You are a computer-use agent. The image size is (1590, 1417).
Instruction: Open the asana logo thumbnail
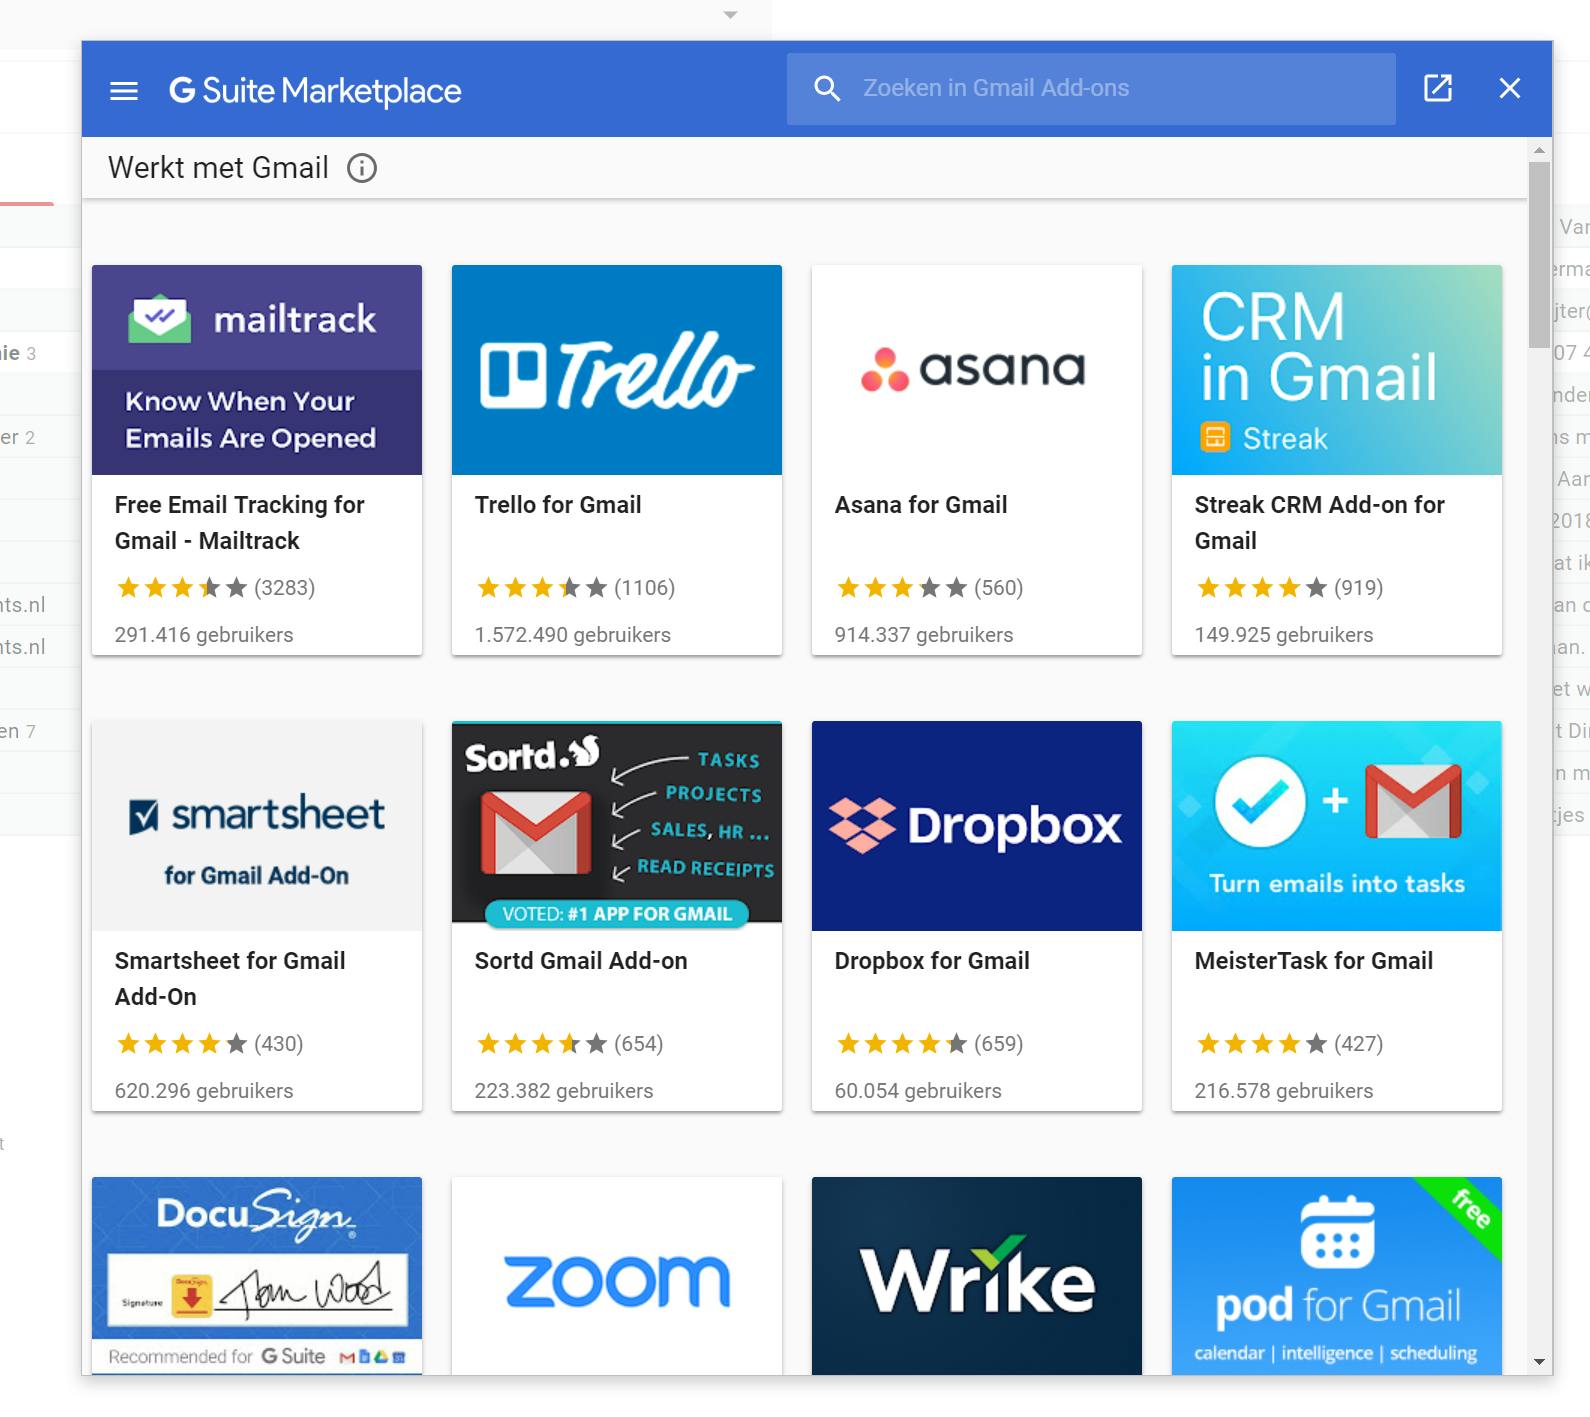click(x=977, y=370)
